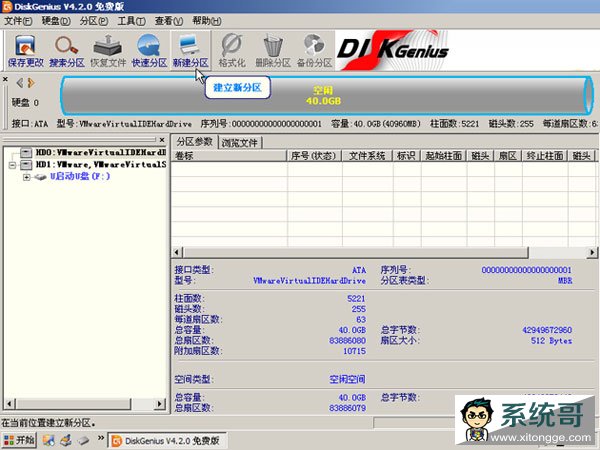Switch to Partition Parameters (分区参数) tab
The width and height of the screenshot is (600, 450).
pyautogui.click(x=194, y=142)
